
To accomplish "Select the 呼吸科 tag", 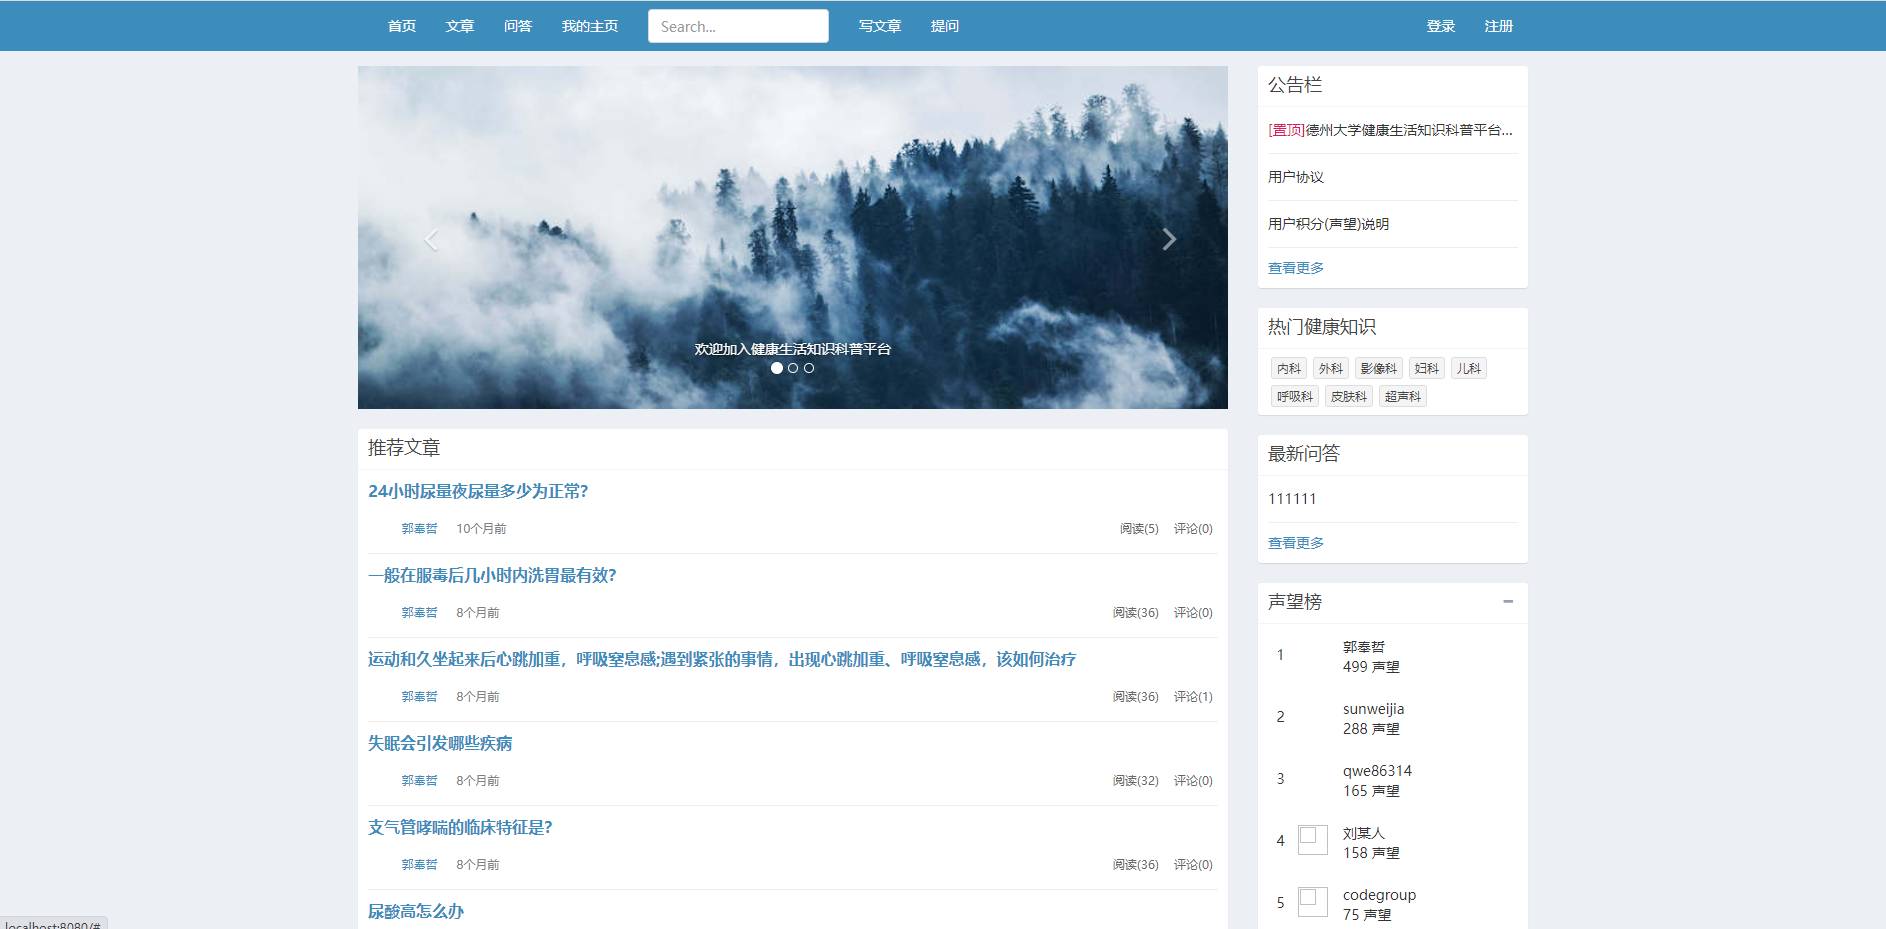I will (1295, 397).
